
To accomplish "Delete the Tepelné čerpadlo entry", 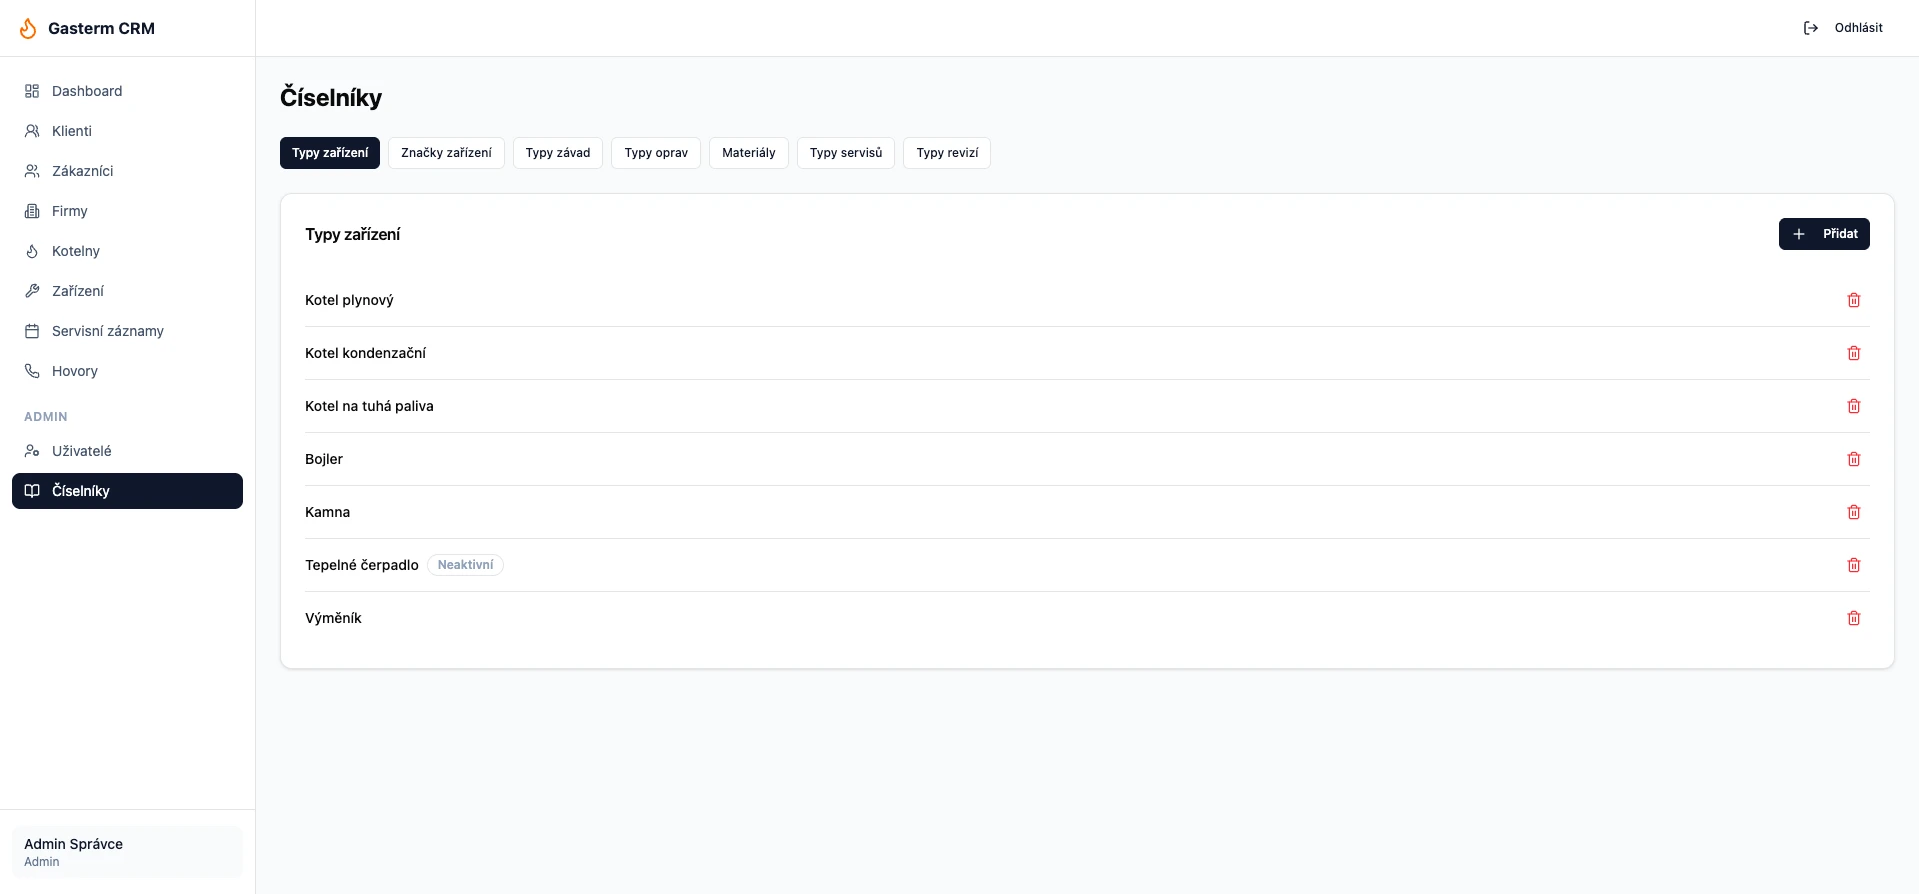I will [x=1854, y=565].
